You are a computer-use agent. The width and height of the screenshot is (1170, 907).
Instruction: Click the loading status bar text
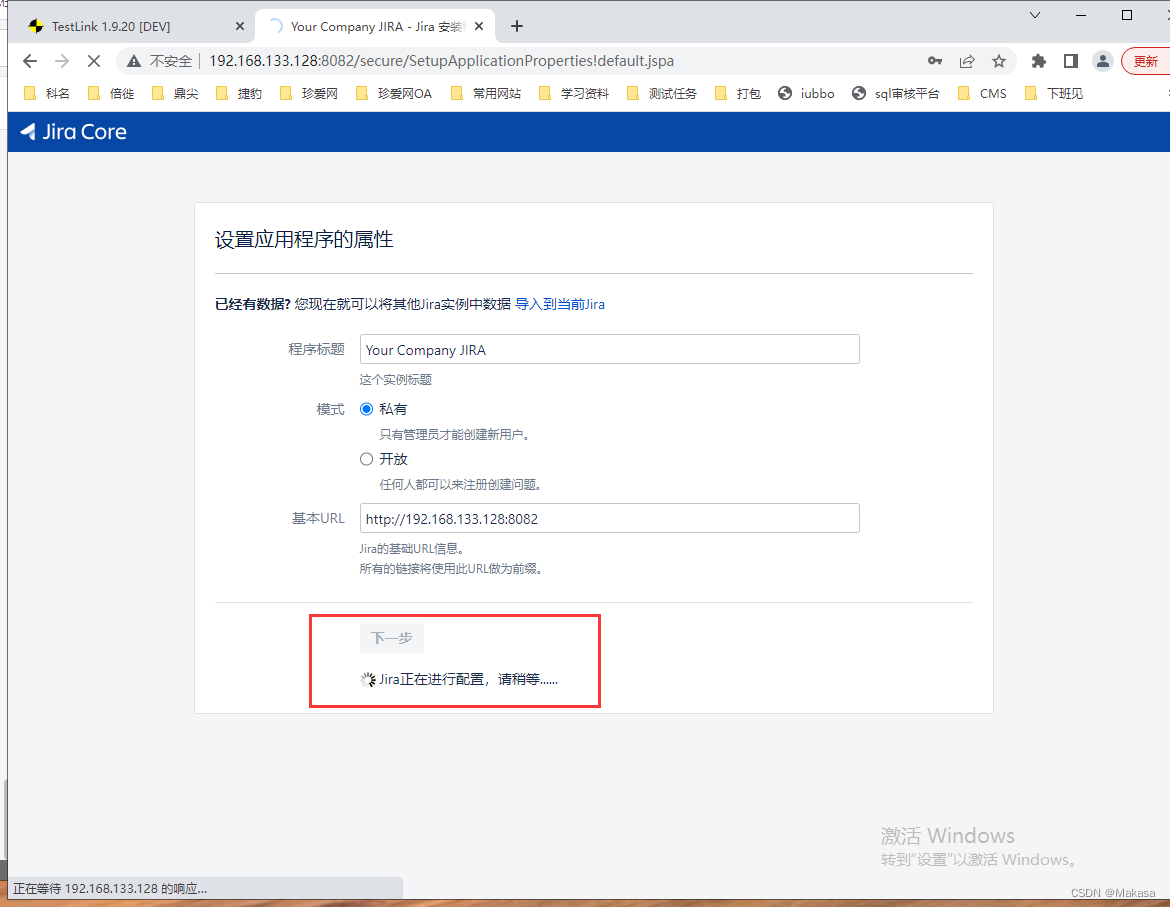click(x=110, y=888)
